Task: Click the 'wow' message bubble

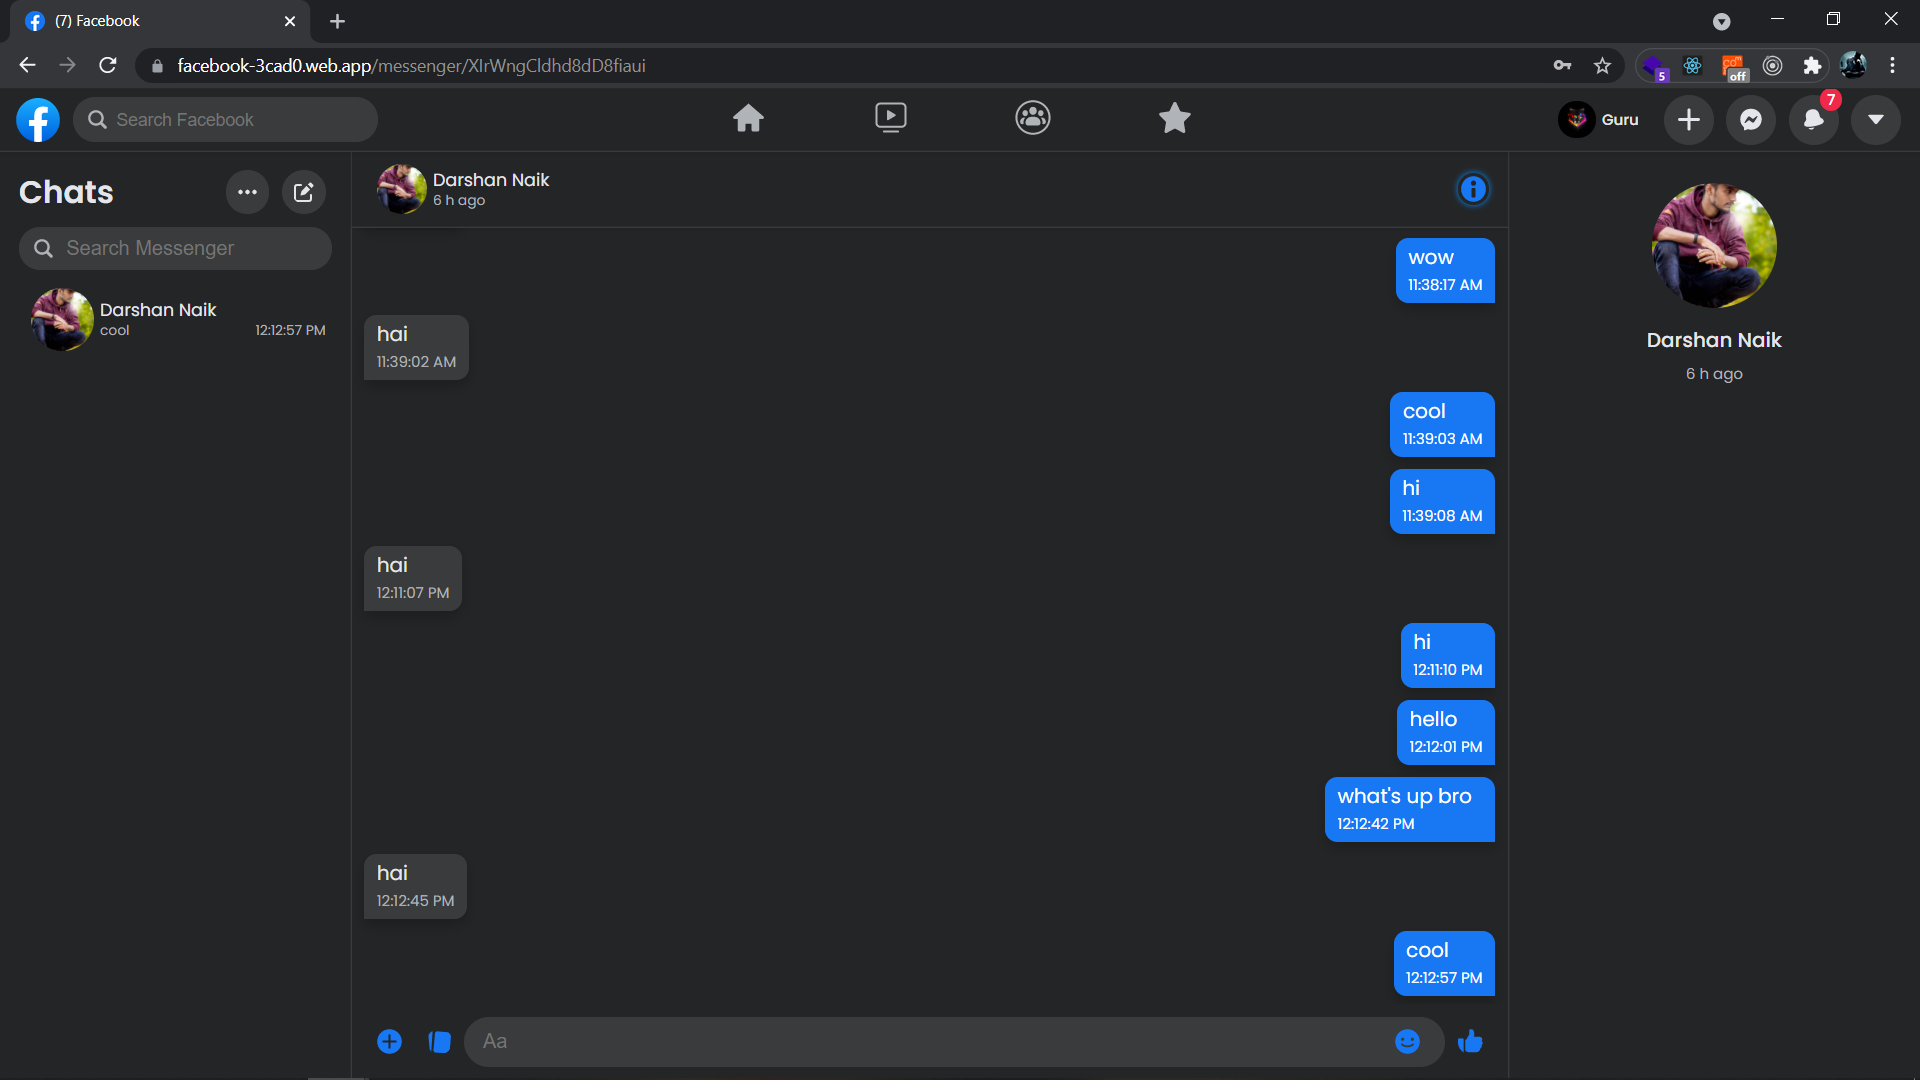Action: 1445,270
